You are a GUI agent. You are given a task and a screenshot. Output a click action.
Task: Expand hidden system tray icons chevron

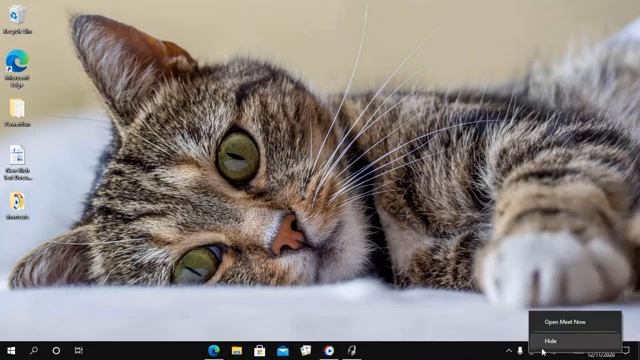point(509,351)
